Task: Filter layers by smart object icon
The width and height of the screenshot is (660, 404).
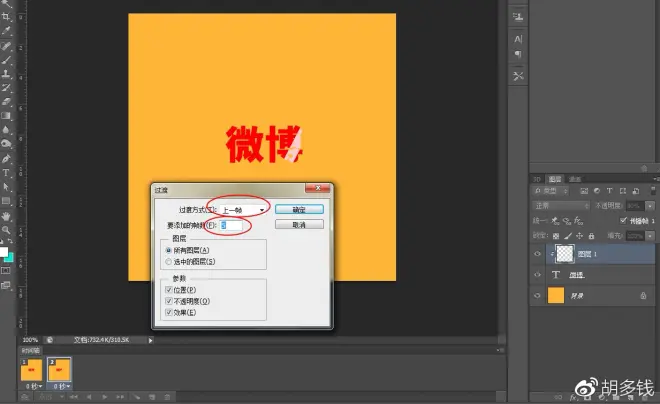Action: [636, 191]
